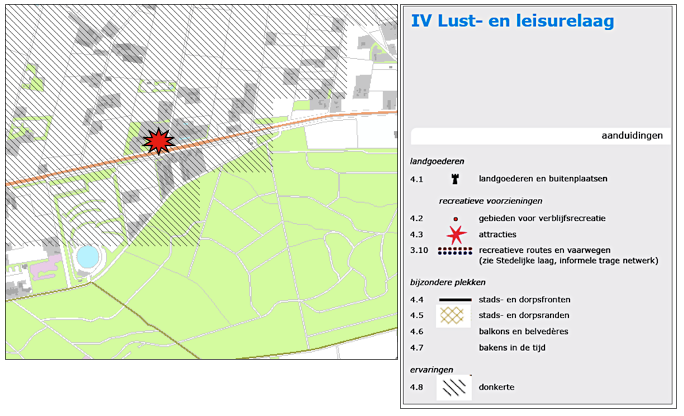The width and height of the screenshot is (684, 416).
Task: Click 'recreatieve routes en vaarwegen' label
Action: (544, 250)
